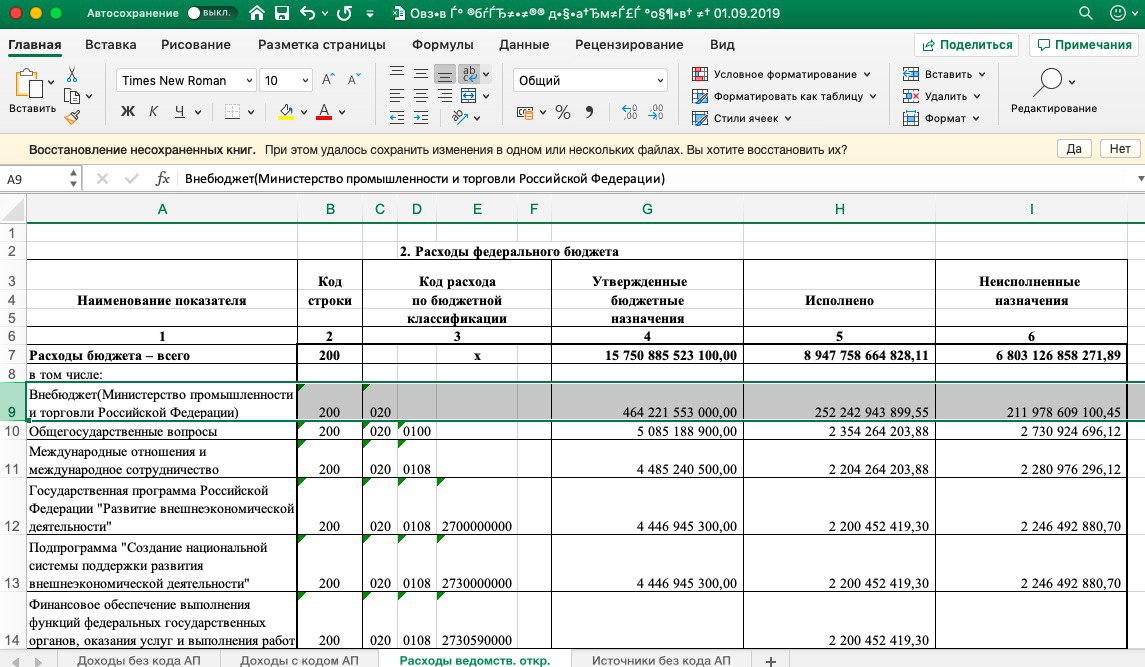Click the red font color A
This screenshot has height=667, width=1145.
[324, 112]
